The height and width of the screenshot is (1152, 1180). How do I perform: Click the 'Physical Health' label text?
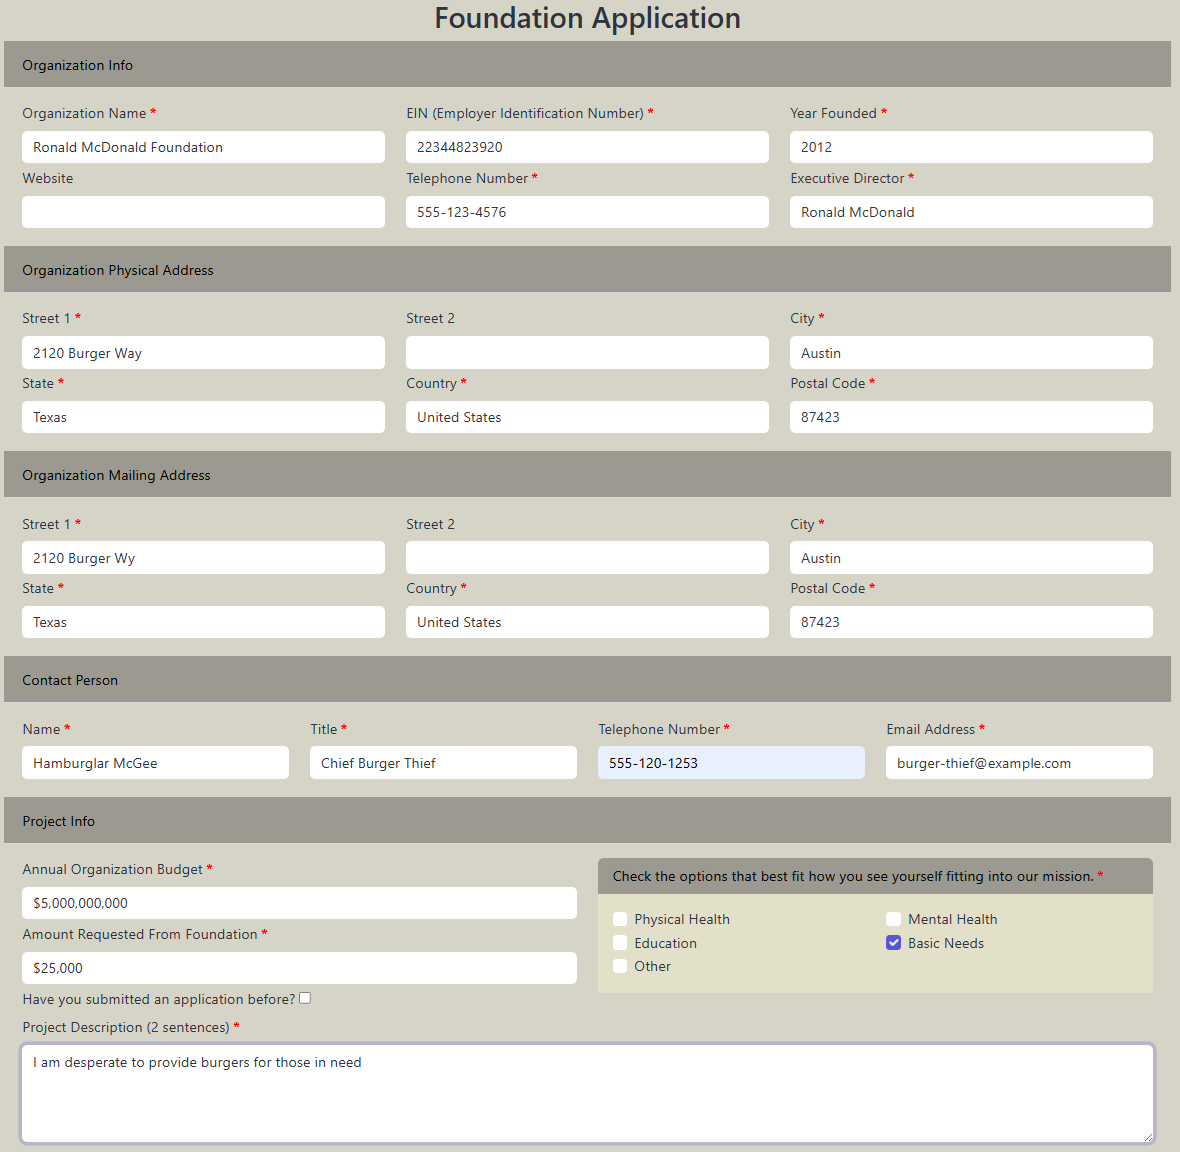tap(682, 919)
